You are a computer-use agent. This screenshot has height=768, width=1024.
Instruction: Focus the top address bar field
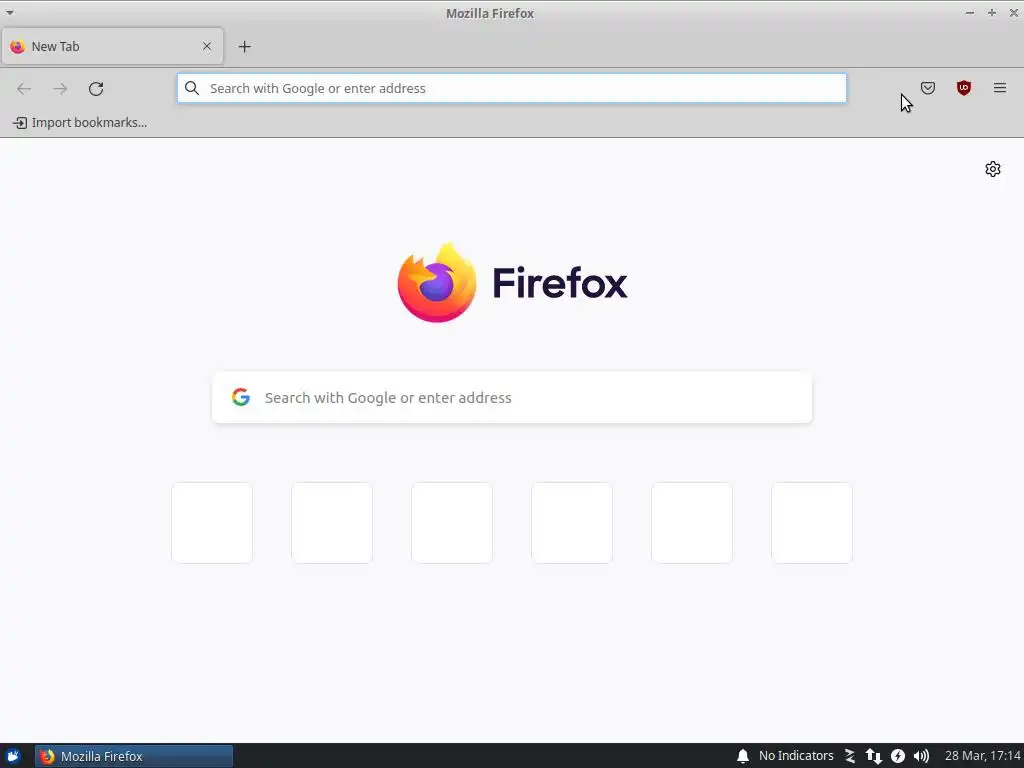(x=512, y=88)
